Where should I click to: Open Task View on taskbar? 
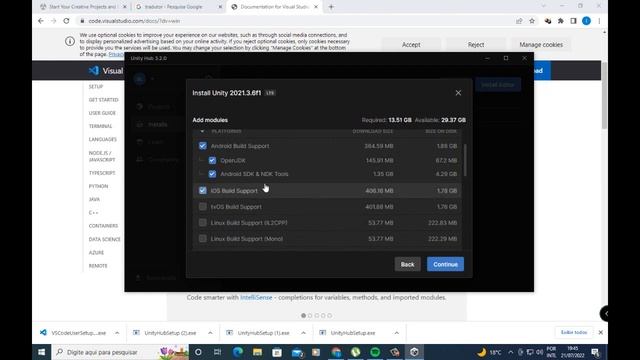click(x=218, y=352)
